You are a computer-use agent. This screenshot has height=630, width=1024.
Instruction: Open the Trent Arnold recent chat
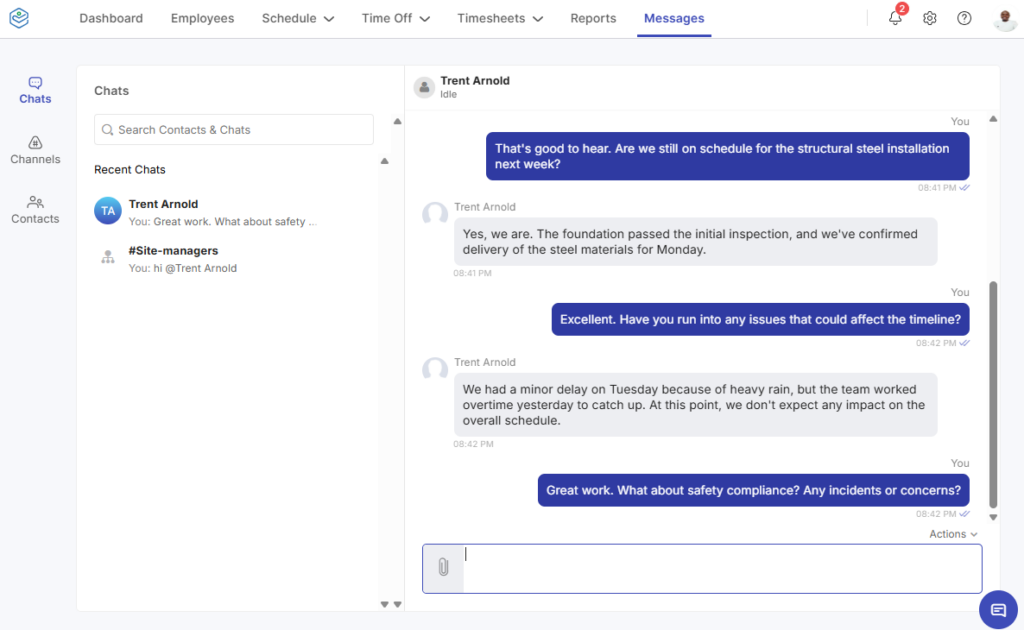[234, 212]
